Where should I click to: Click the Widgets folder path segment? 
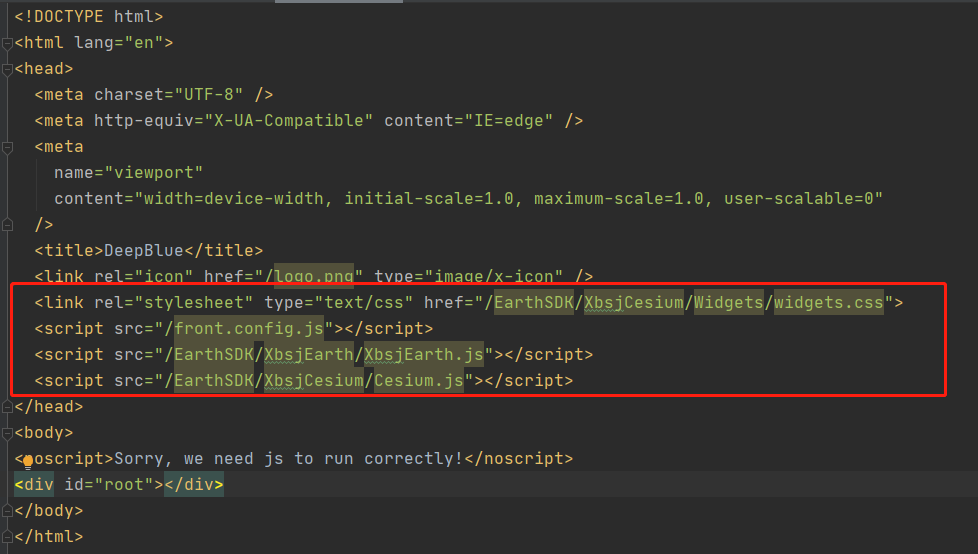[x=729, y=303]
